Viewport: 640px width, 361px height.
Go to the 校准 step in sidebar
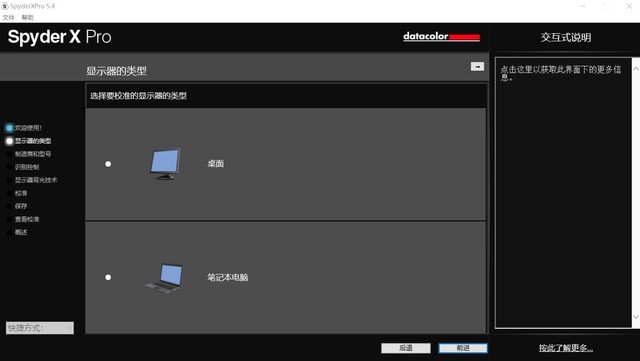coord(21,193)
